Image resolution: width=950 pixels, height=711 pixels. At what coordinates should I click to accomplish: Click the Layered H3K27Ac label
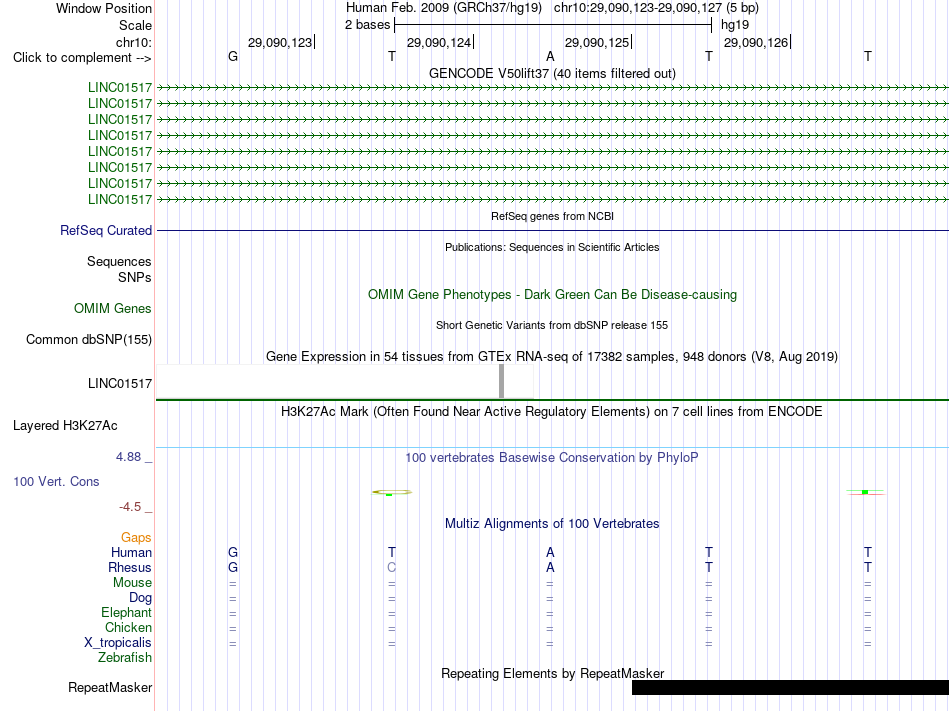pyautogui.click(x=65, y=426)
